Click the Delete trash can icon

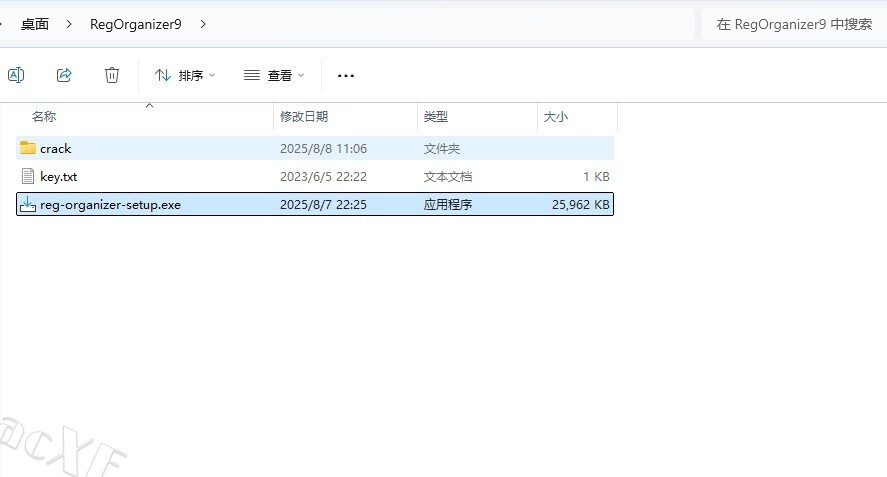pos(112,75)
